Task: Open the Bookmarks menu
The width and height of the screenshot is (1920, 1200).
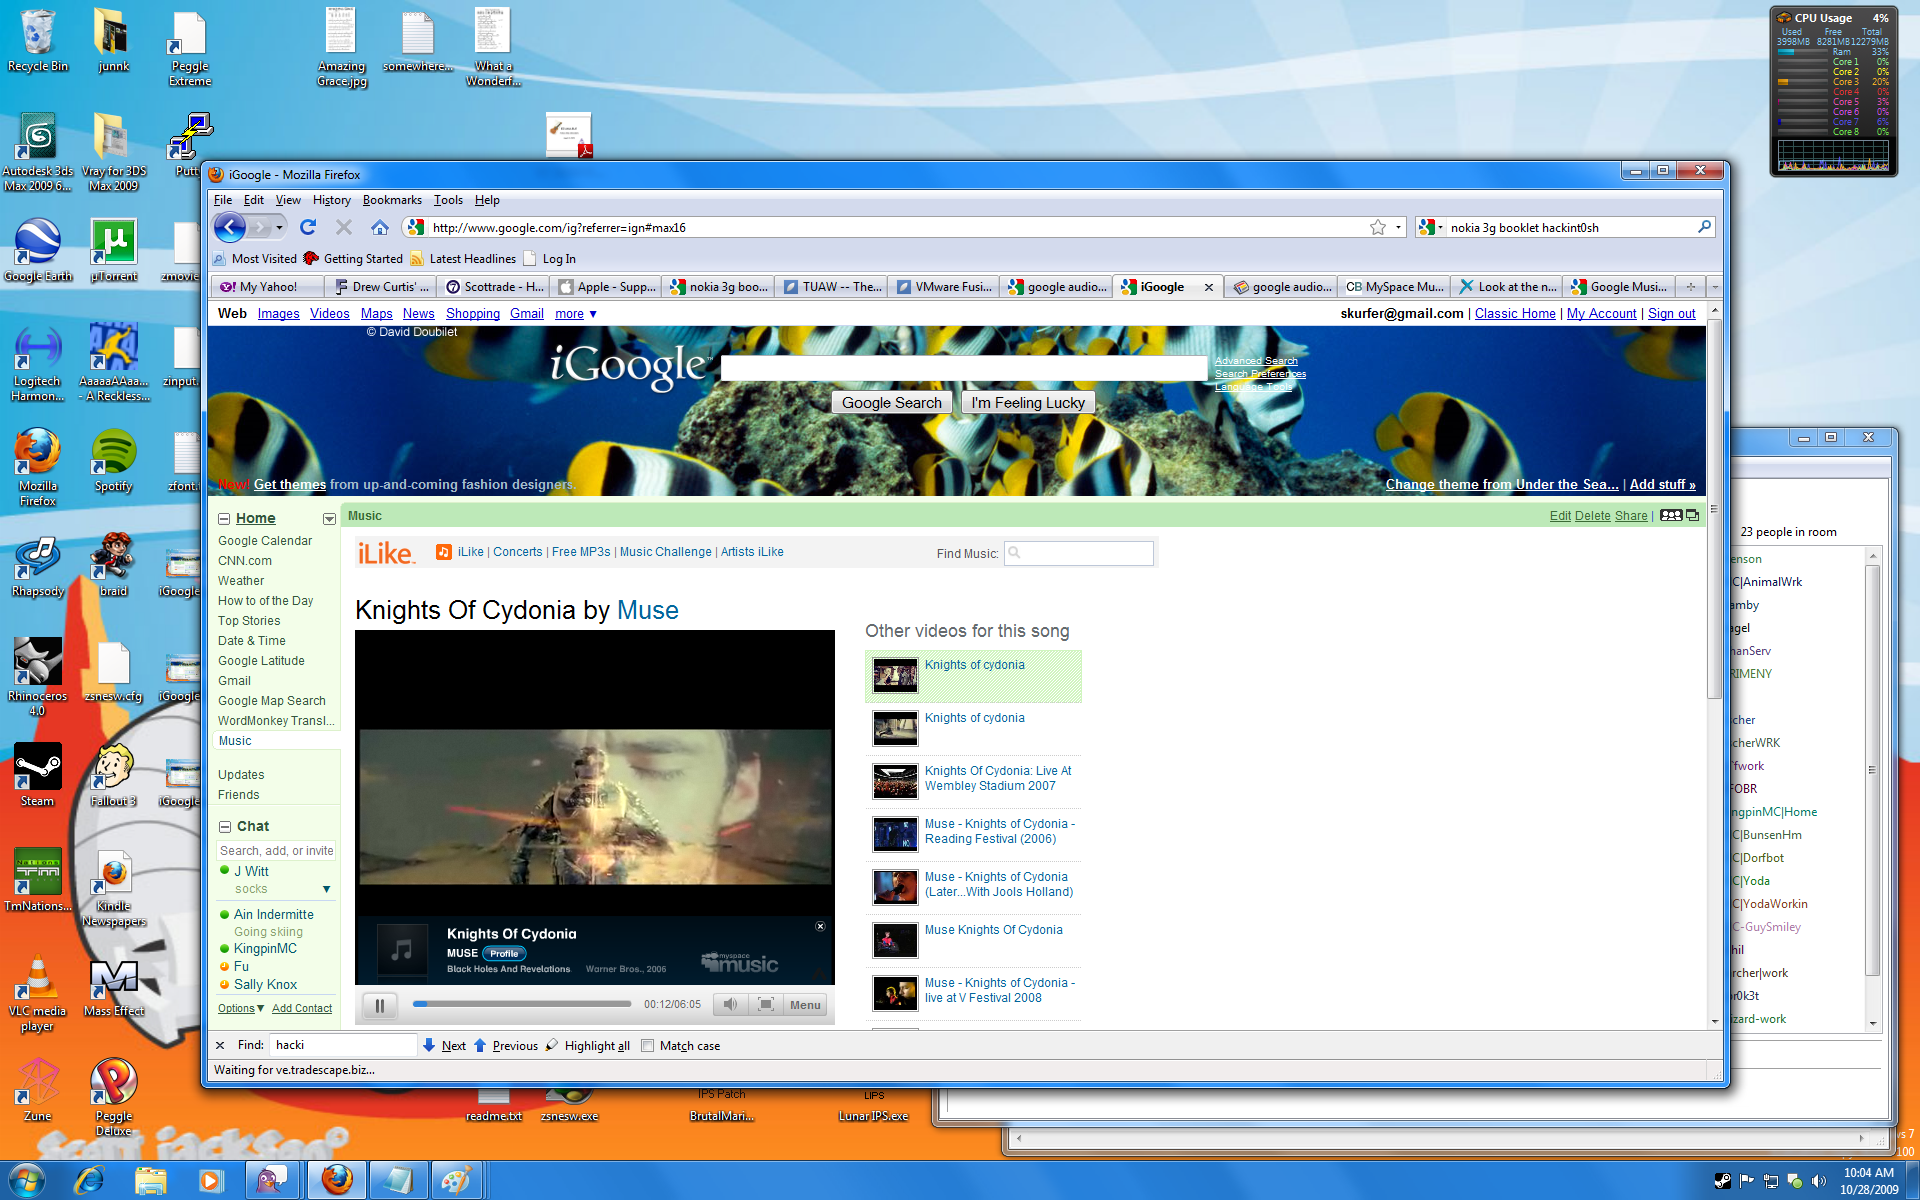Action: tap(392, 200)
